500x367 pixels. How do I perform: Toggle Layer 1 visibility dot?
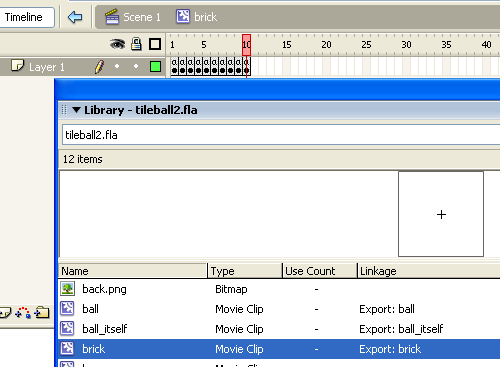click(x=117, y=66)
